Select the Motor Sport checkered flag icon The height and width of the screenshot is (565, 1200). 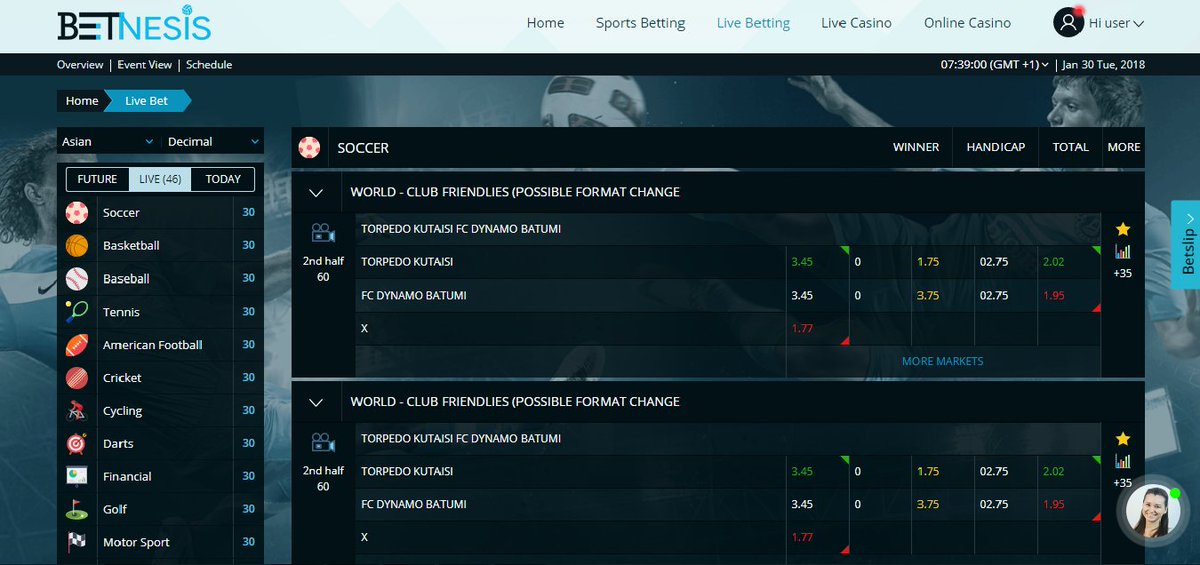[77, 542]
